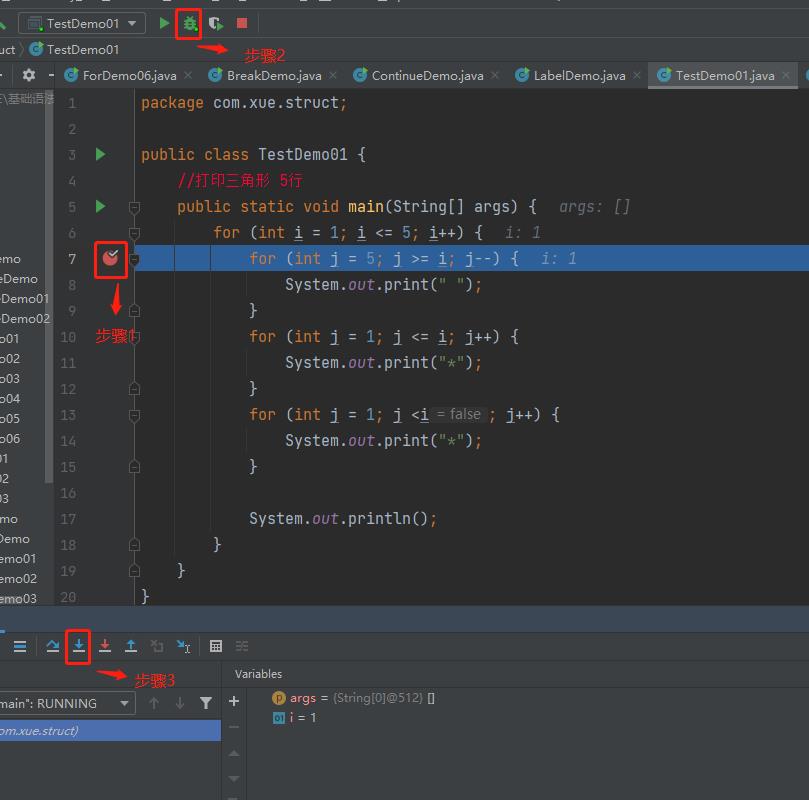The height and width of the screenshot is (800, 809).
Task: Select the com.xue.struct stack frame
Action: pyautogui.click(x=110, y=731)
